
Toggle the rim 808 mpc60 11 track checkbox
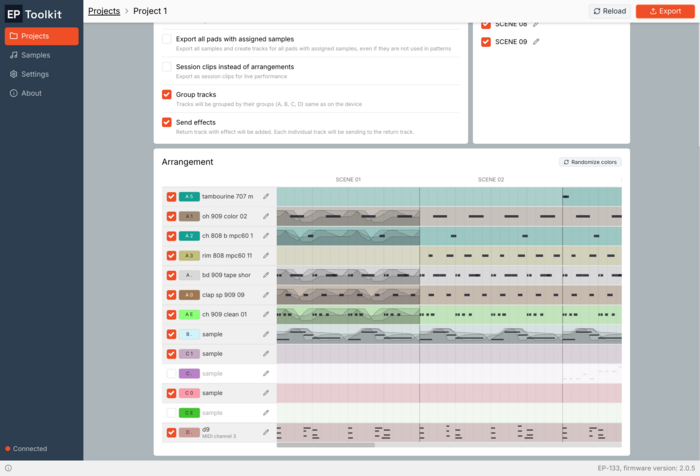point(171,255)
